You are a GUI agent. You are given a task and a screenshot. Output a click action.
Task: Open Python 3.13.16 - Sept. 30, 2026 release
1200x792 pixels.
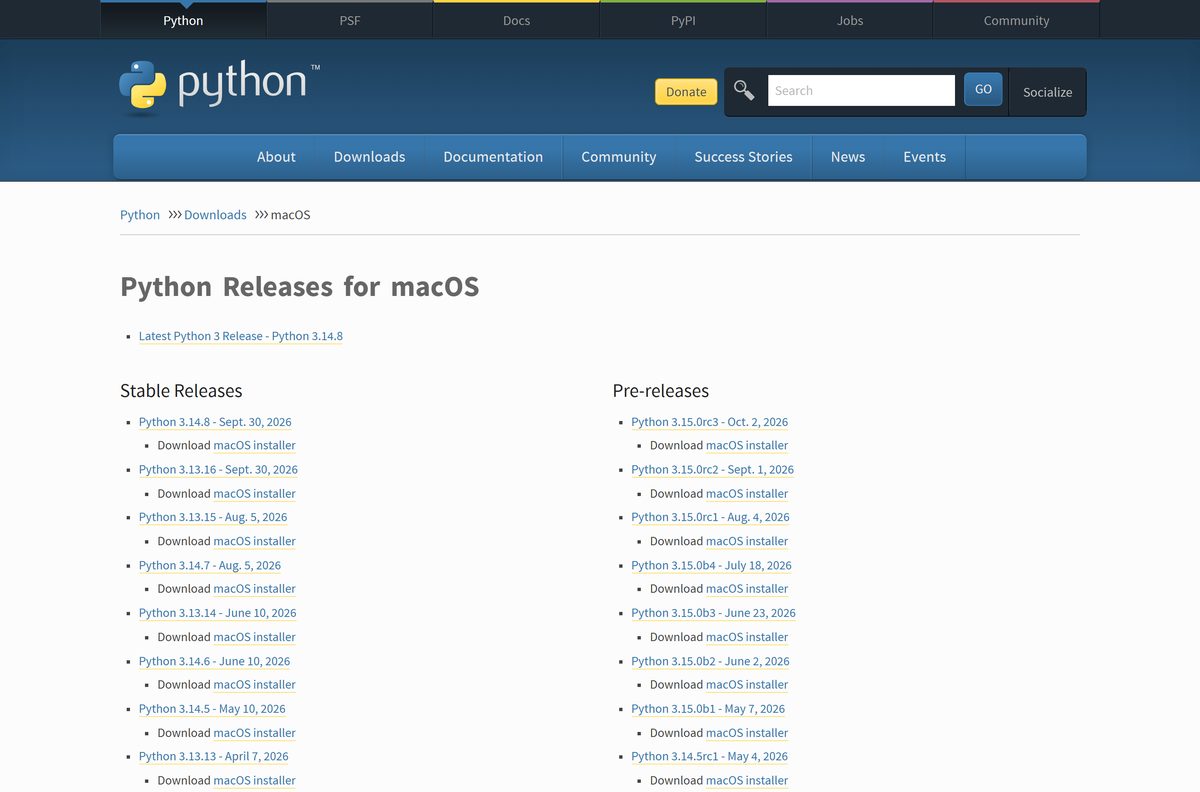pos(218,470)
